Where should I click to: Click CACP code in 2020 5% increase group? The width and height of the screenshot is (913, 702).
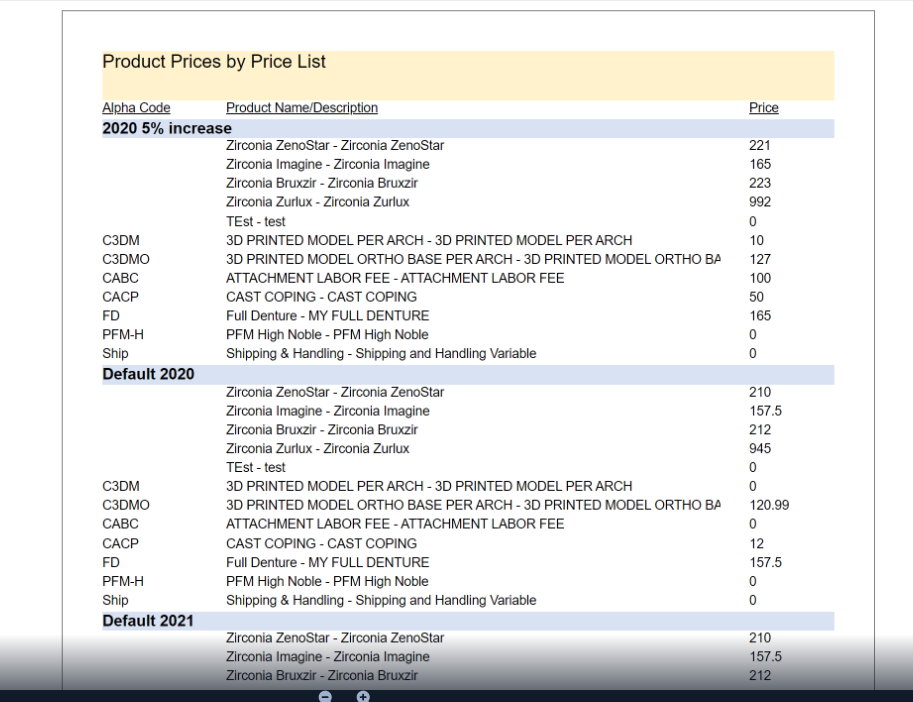121,297
